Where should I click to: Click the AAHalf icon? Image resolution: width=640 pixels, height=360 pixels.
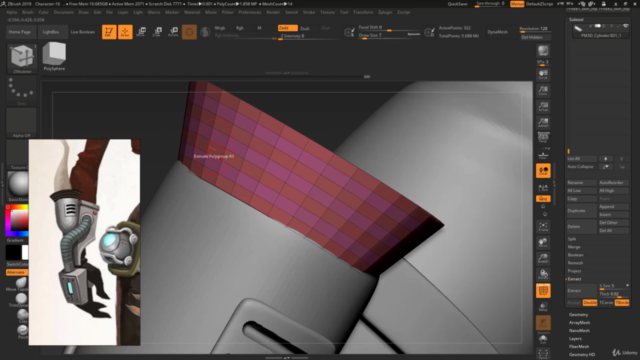tap(543, 122)
